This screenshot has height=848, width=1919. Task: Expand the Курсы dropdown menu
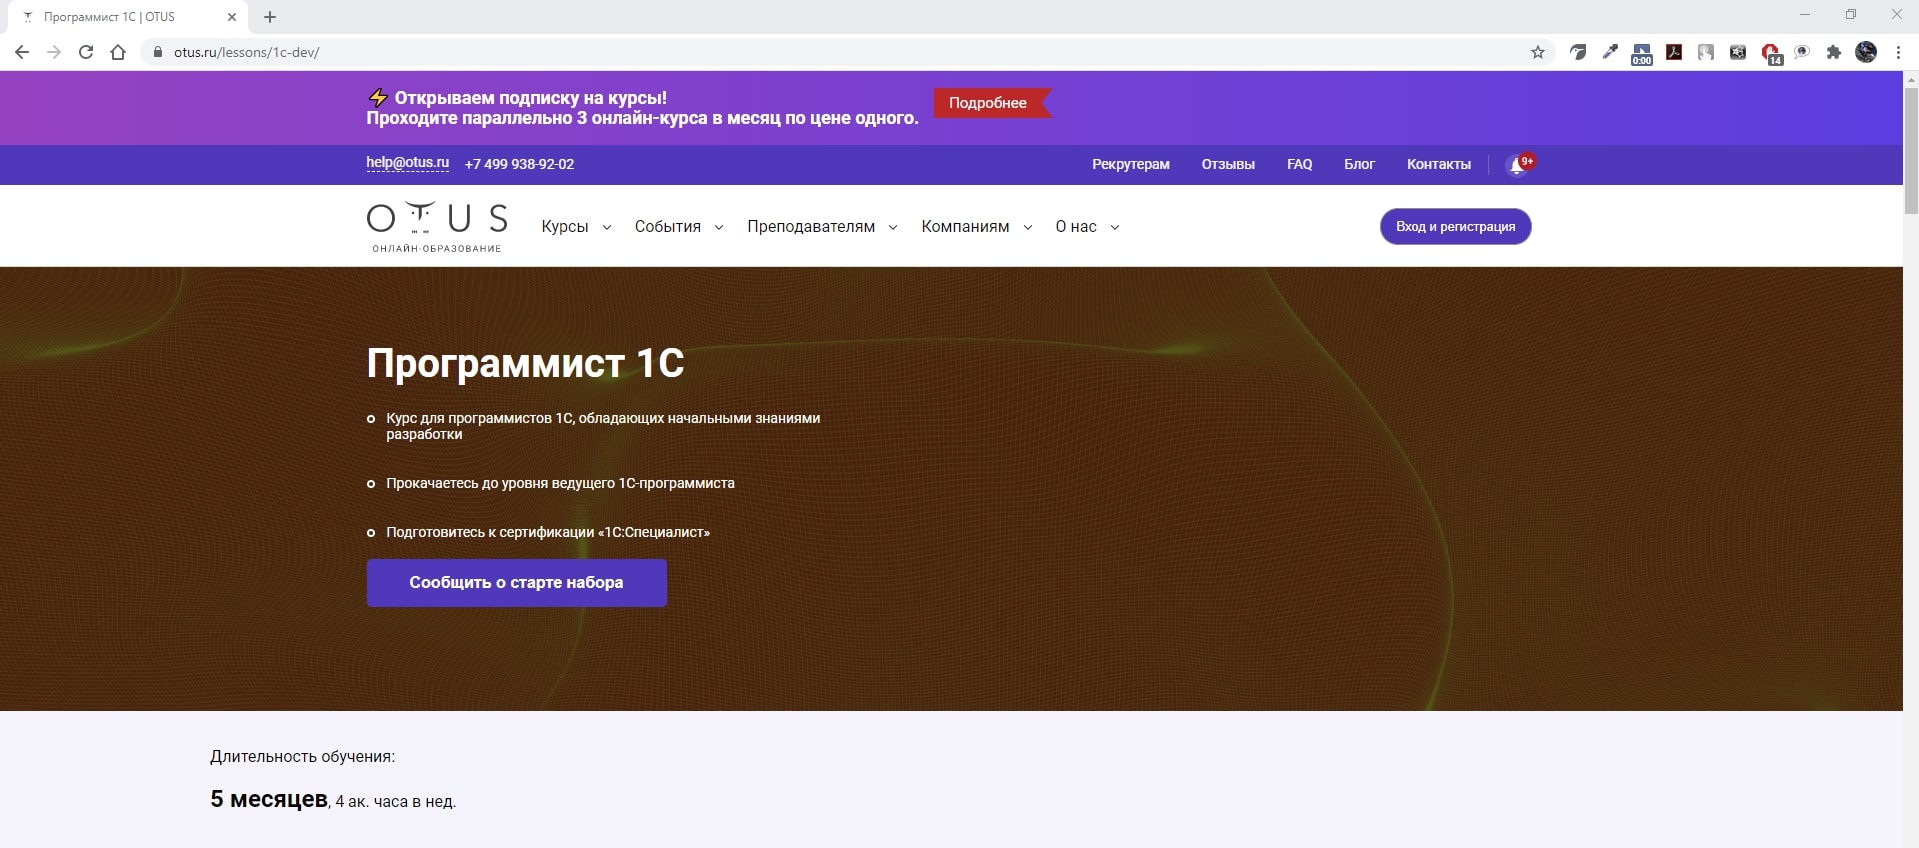pyautogui.click(x=576, y=227)
